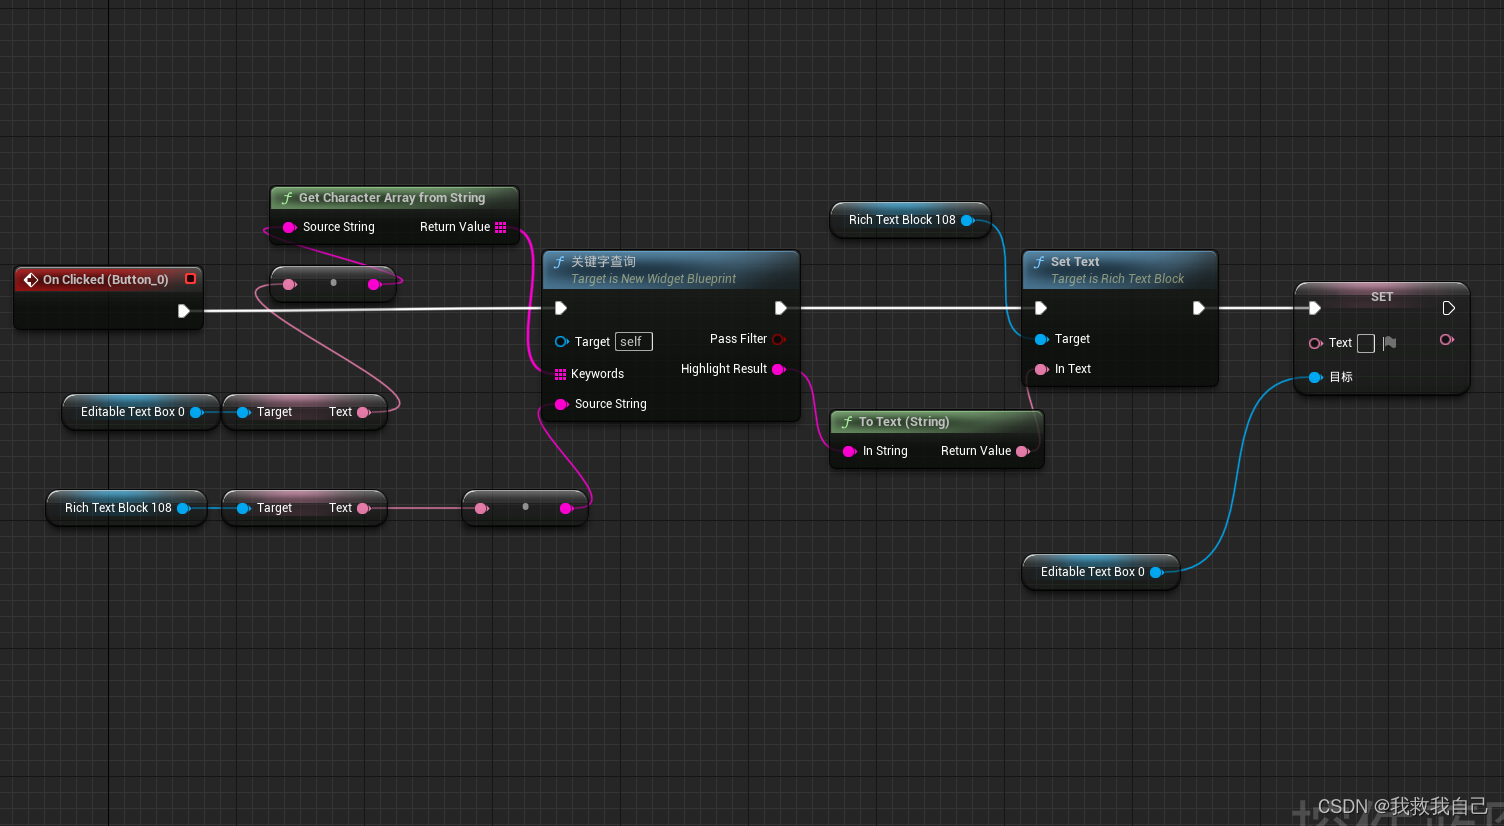Click the output exec pin of 关键字查询 node
Image resolution: width=1504 pixels, height=826 pixels.
point(781,308)
